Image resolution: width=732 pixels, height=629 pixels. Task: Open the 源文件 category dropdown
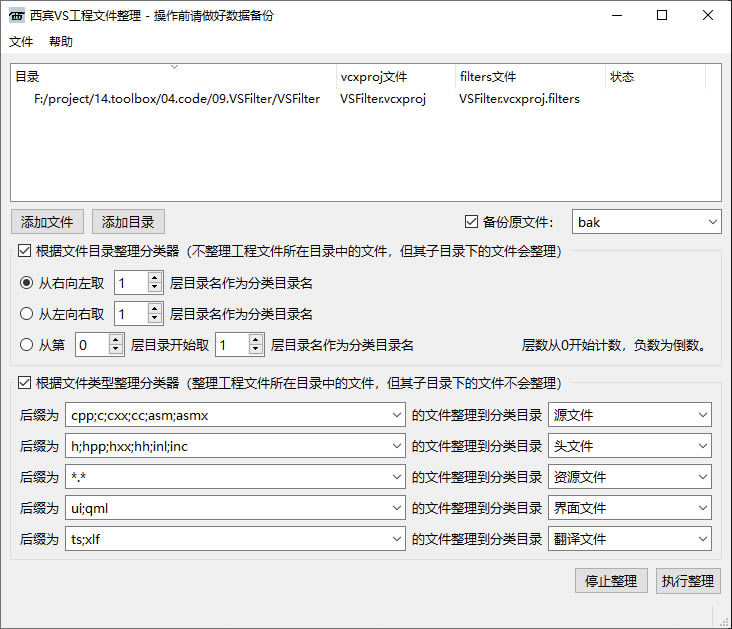tap(702, 414)
